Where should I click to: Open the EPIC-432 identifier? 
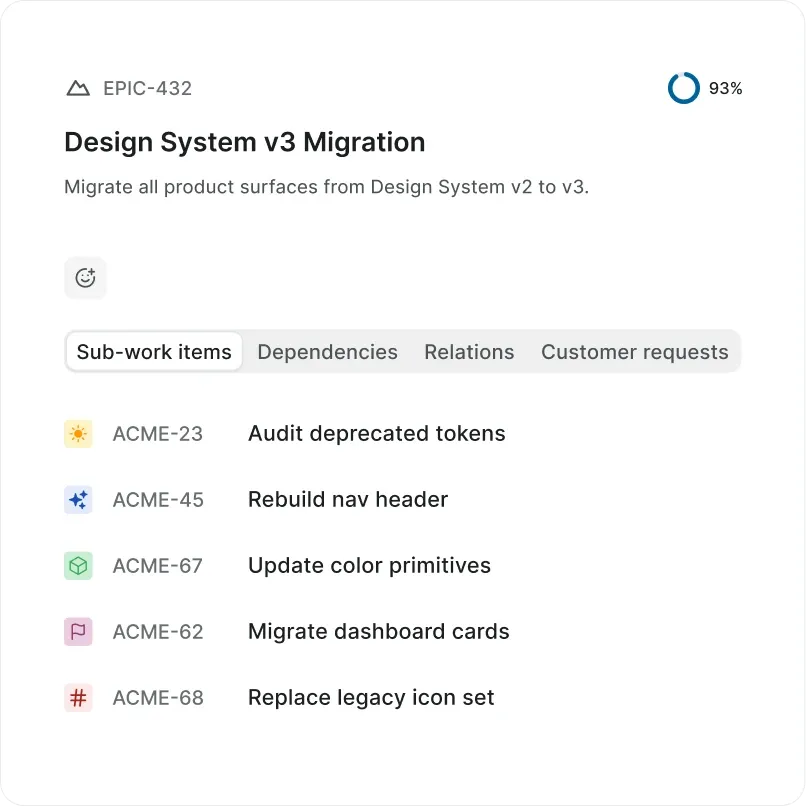[148, 88]
